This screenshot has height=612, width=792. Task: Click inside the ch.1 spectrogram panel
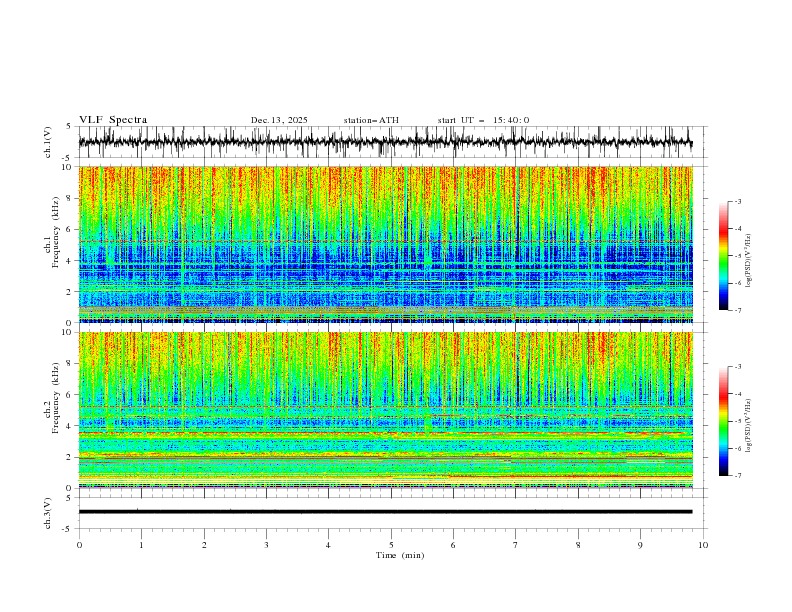[385, 244]
